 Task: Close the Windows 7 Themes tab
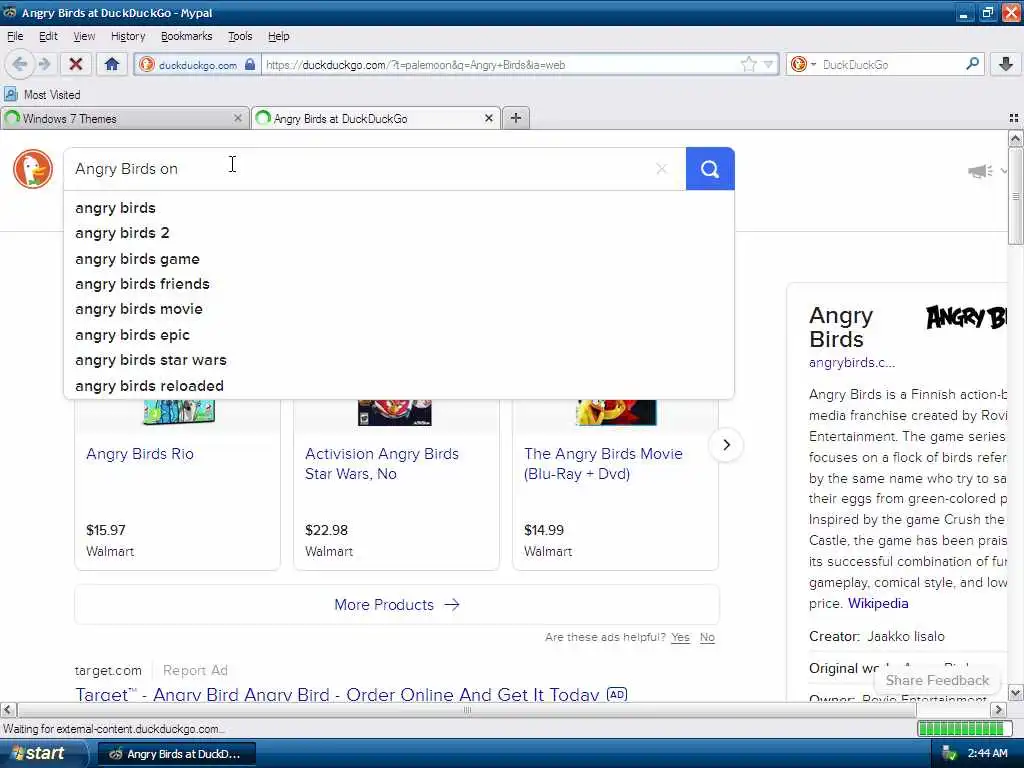coord(238,118)
